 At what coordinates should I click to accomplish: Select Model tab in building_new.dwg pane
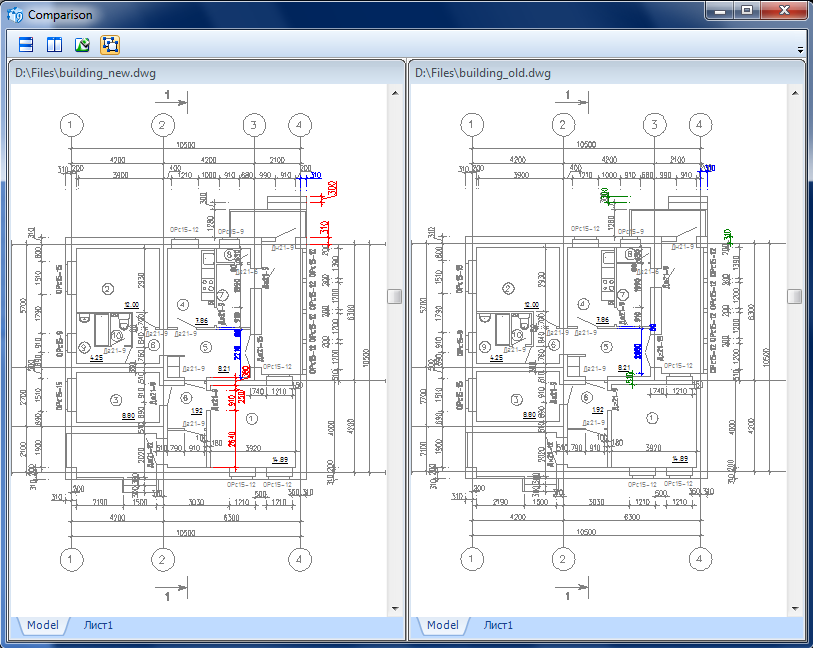tap(43, 625)
